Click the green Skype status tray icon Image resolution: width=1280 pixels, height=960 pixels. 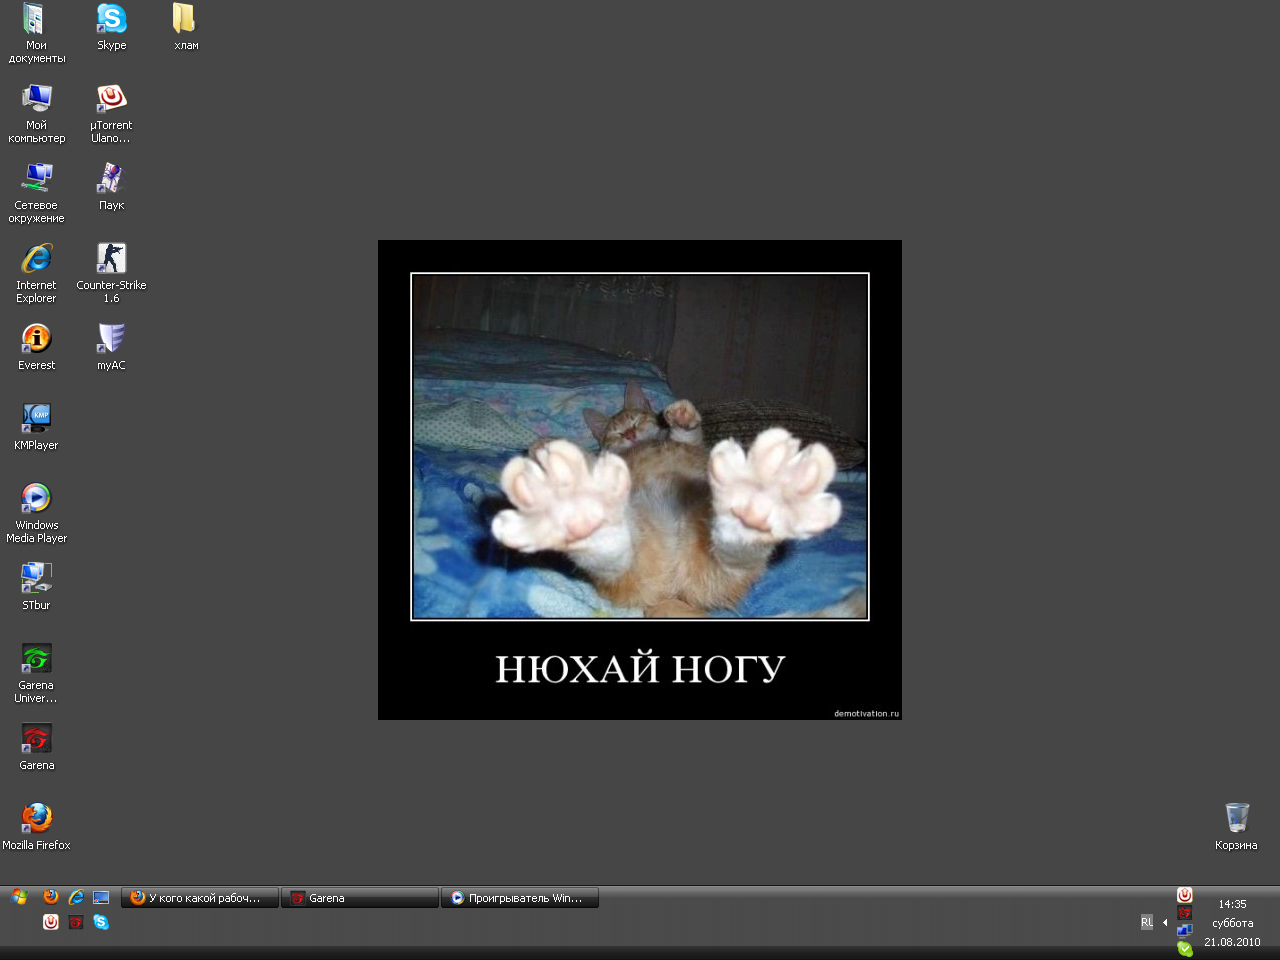(x=1185, y=948)
